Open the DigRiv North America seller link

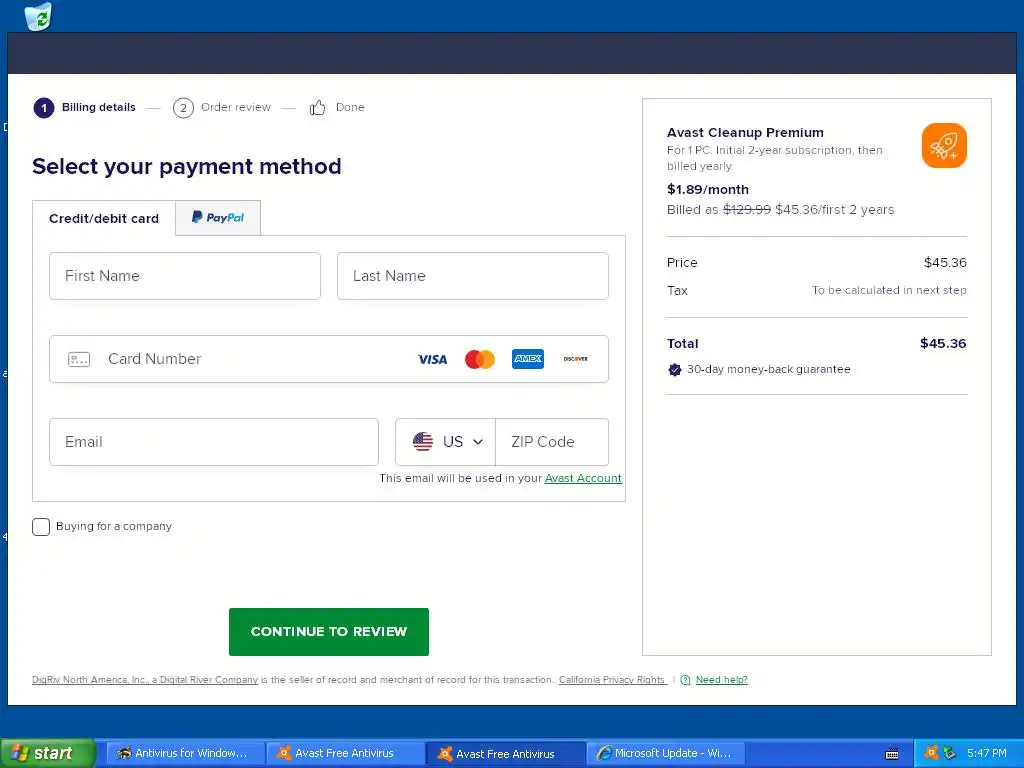tap(145, 680)
